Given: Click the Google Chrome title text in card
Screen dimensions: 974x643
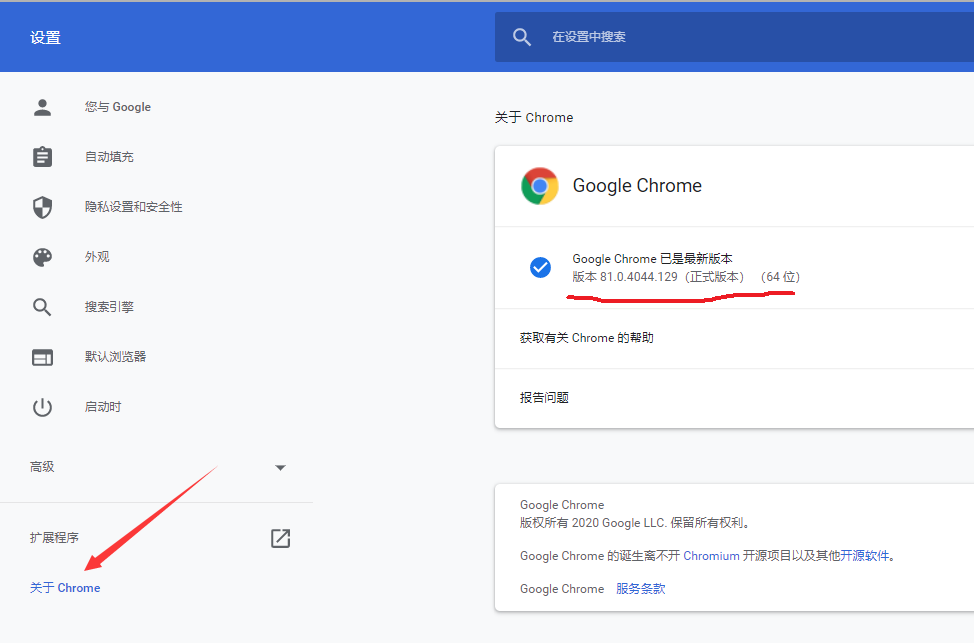Looking at the screenshot, I should tap(637, 186).
